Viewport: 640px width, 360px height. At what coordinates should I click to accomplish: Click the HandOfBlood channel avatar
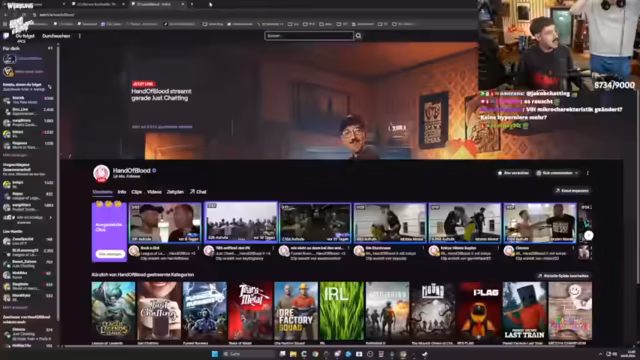click(x=101, y=173)
